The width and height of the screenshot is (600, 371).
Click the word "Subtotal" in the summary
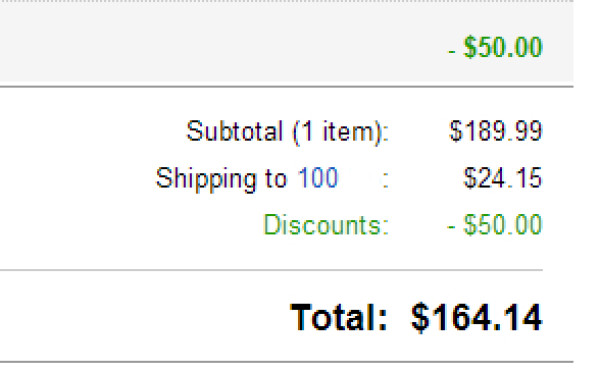[x=234, y=131]
